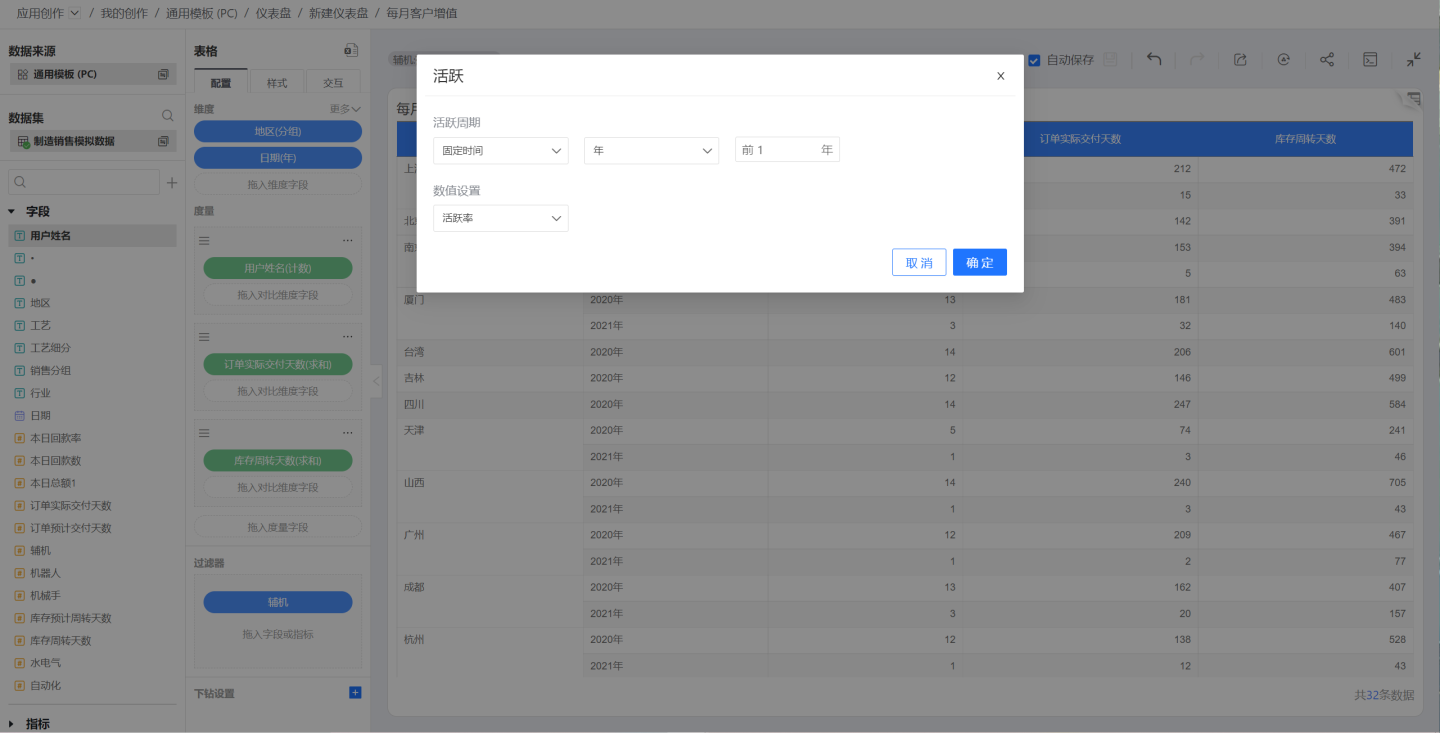
Task: Collapse the 字段 tree section
Action: coord(12,212)
